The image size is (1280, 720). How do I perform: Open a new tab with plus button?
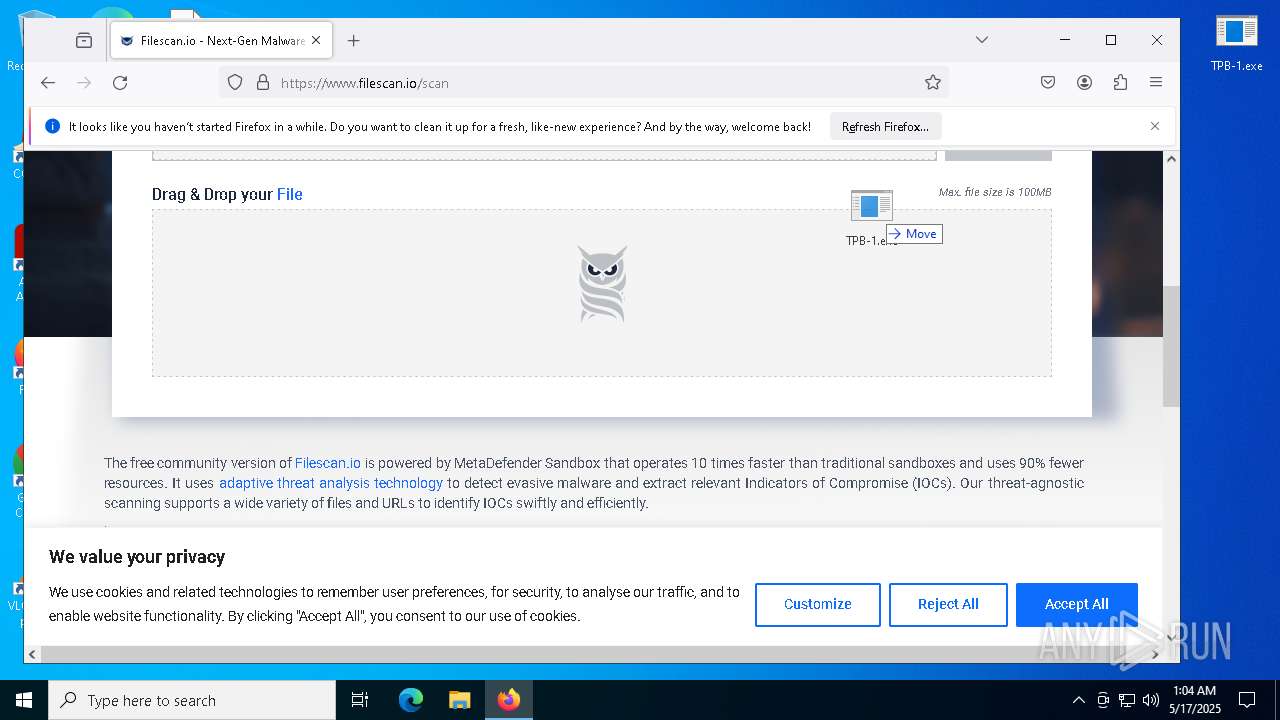coord(353,41)
